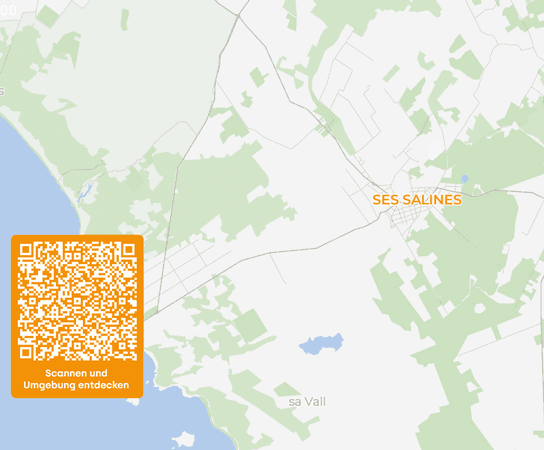Viewport: 544px width, 450px height.
Task: Click the square green field north of the lake
Action: click(x=250, y=325)
